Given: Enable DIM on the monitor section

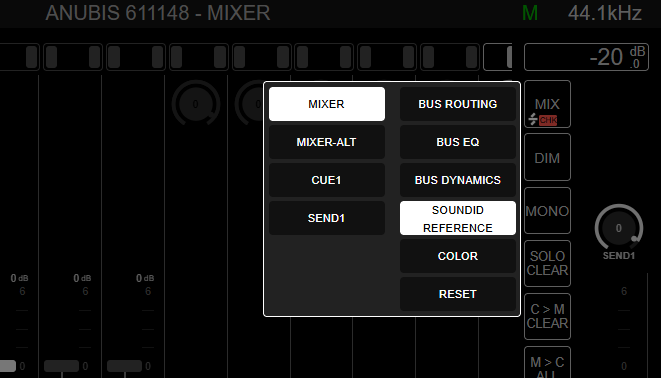Looking at the screenshot, I should click(547, 157).
